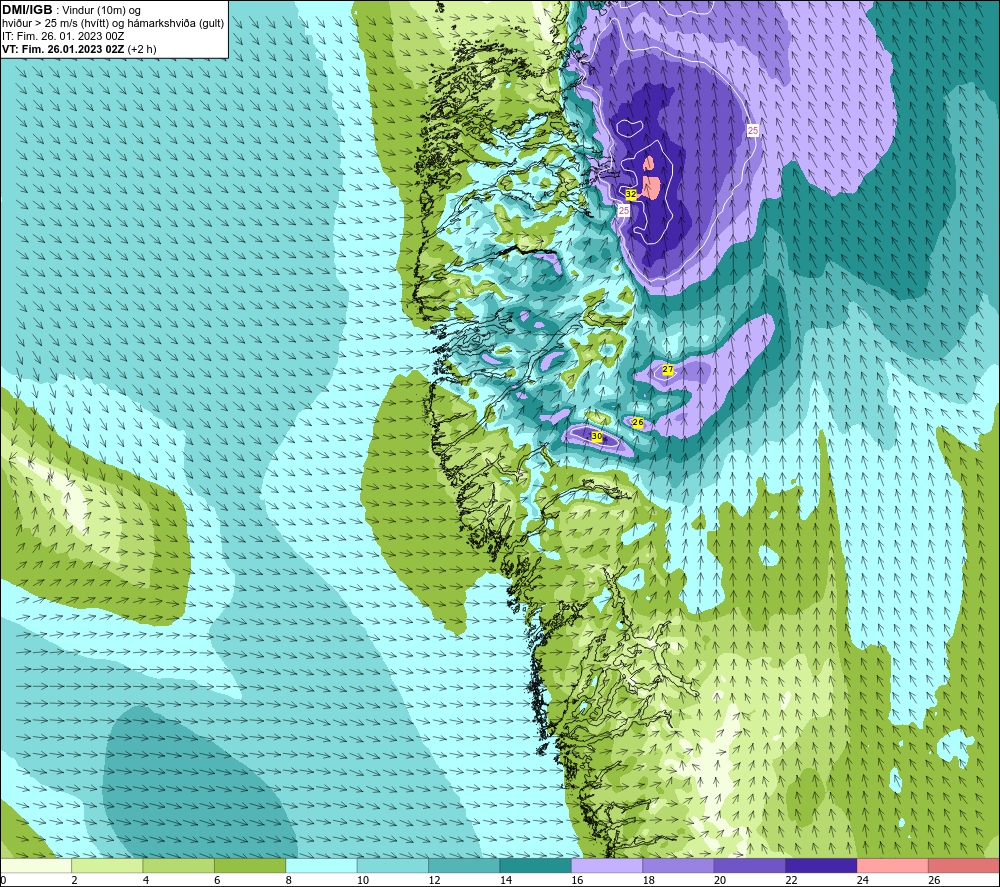The height and width of the screenshot is (887, 1000).
Task: Select the 24–26 m/s salmon pink legend swatch
Action: pyautogui.click(x=893, y=865)
